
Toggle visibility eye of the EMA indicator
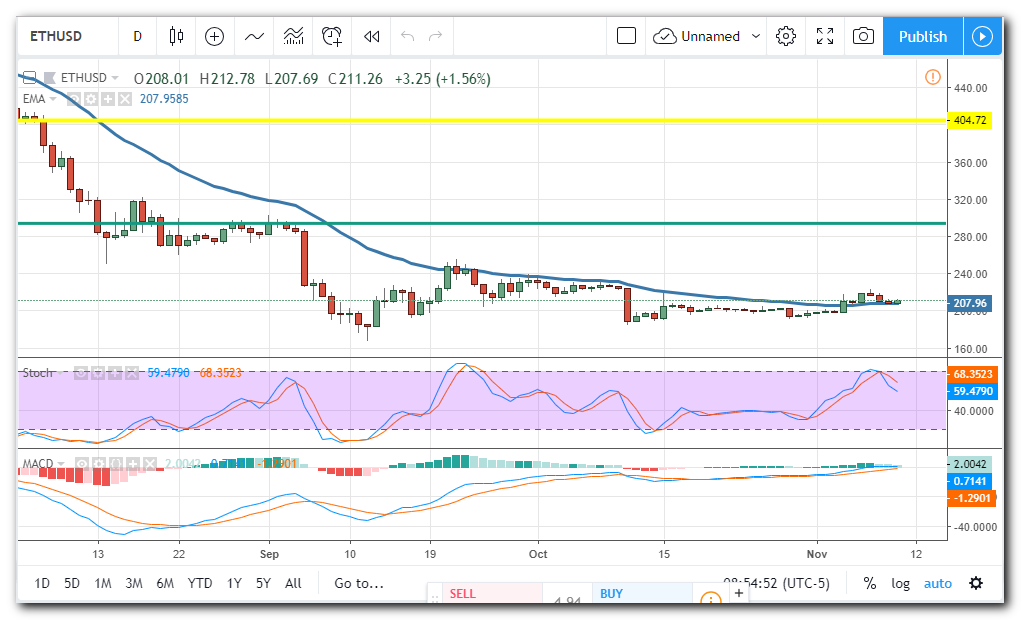pyautogui.click(x=74, y=99)
